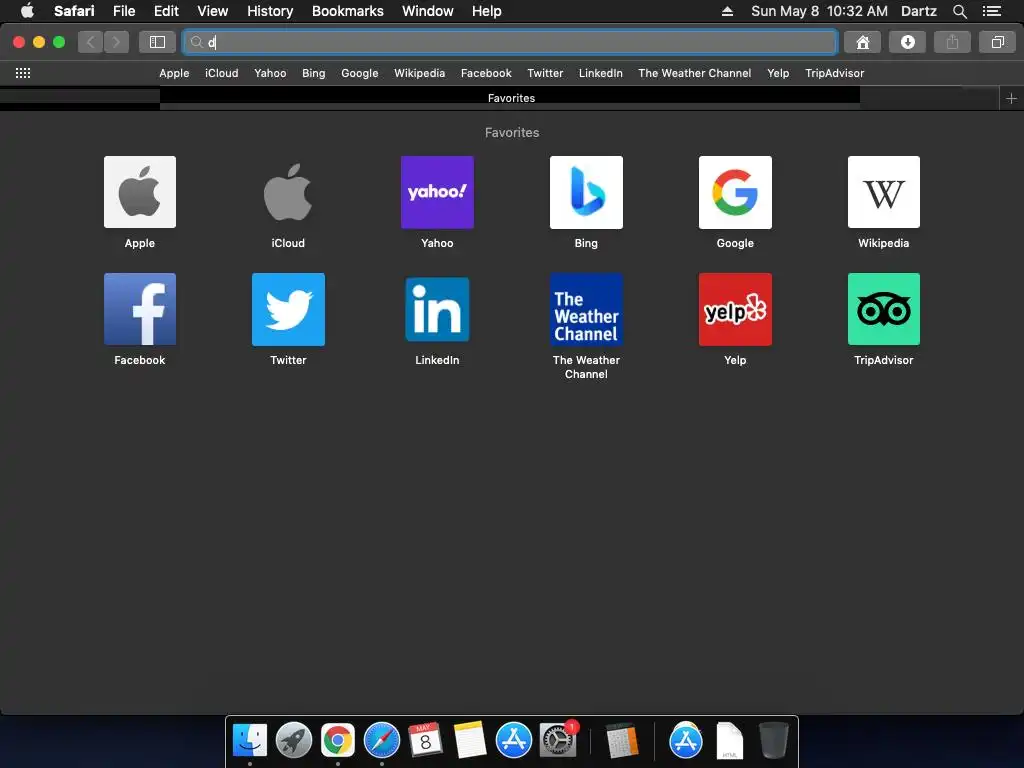Open the Twitter favorite tile

(288, 309)
